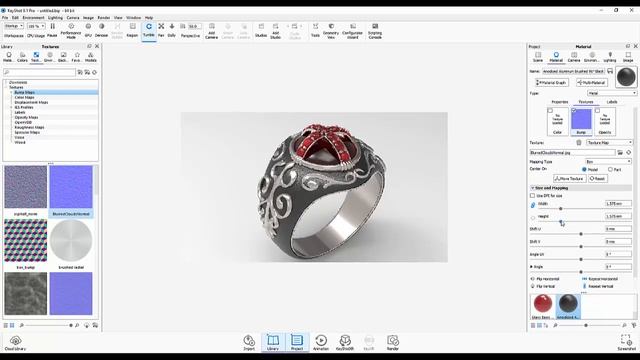Screen dimensions: 640x360
Task: Expand the Bump Maps tree folder
Action: tap(11, 93)
